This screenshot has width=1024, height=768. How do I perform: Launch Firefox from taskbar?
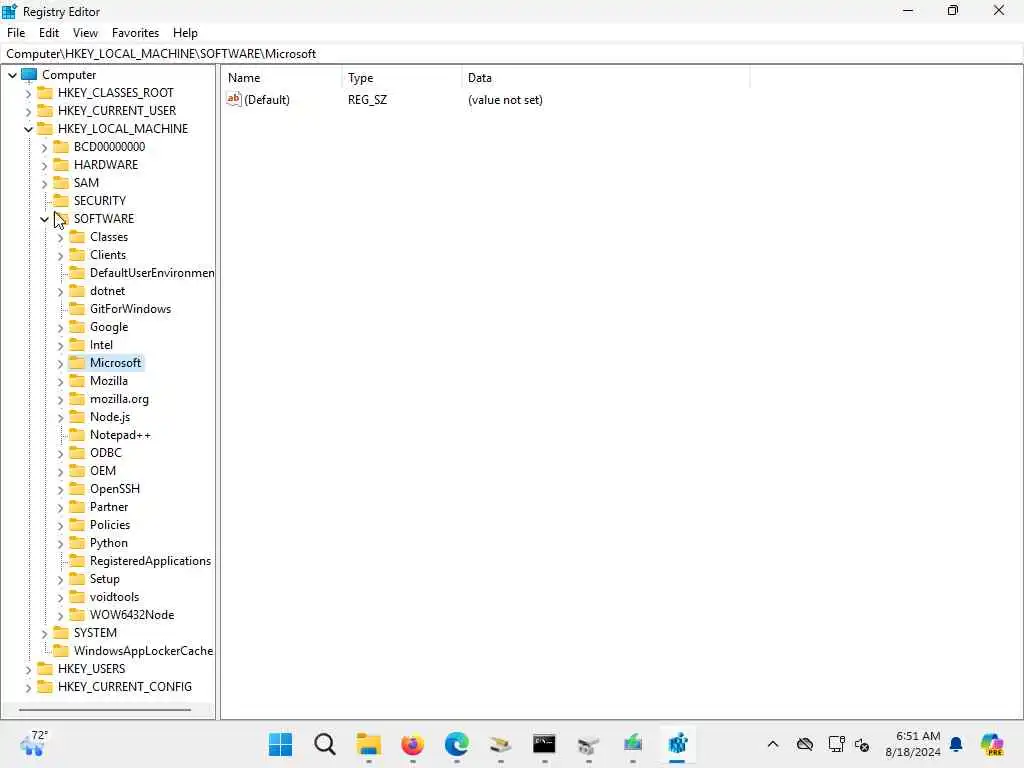pos(412,744)
